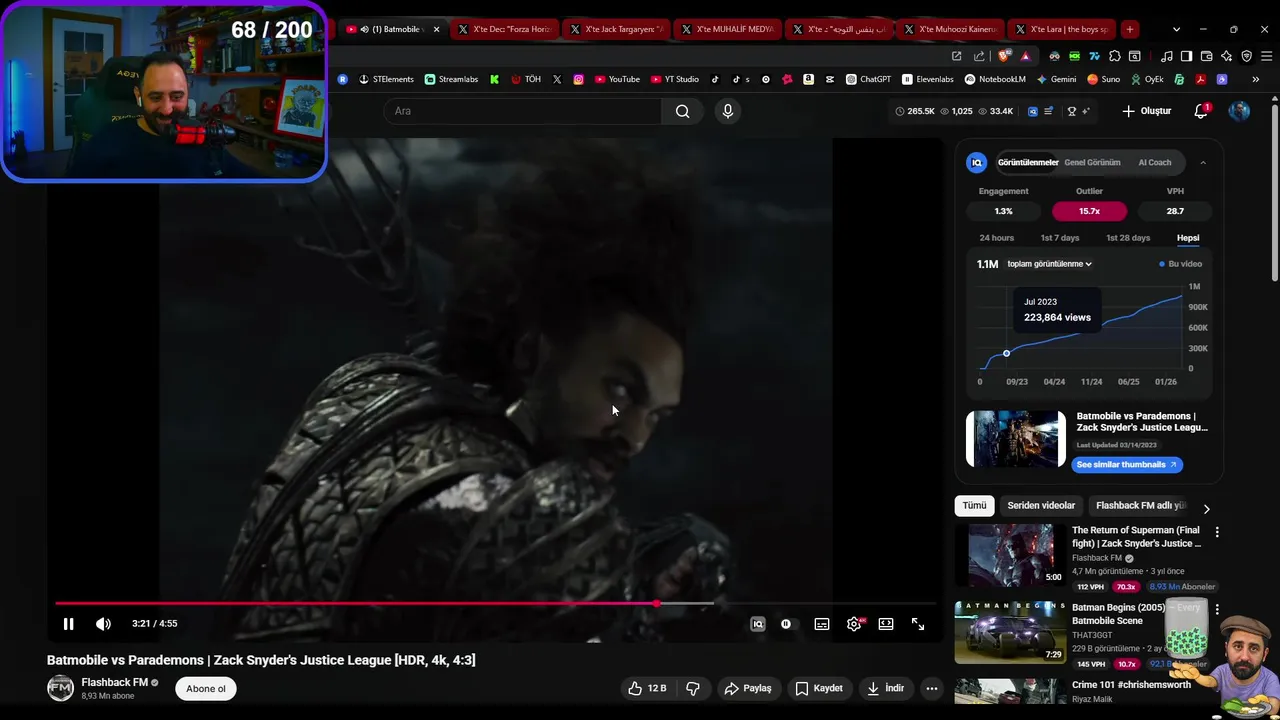Select the Tümü filter chip
1280x720 pixels.
click(974, 506)
